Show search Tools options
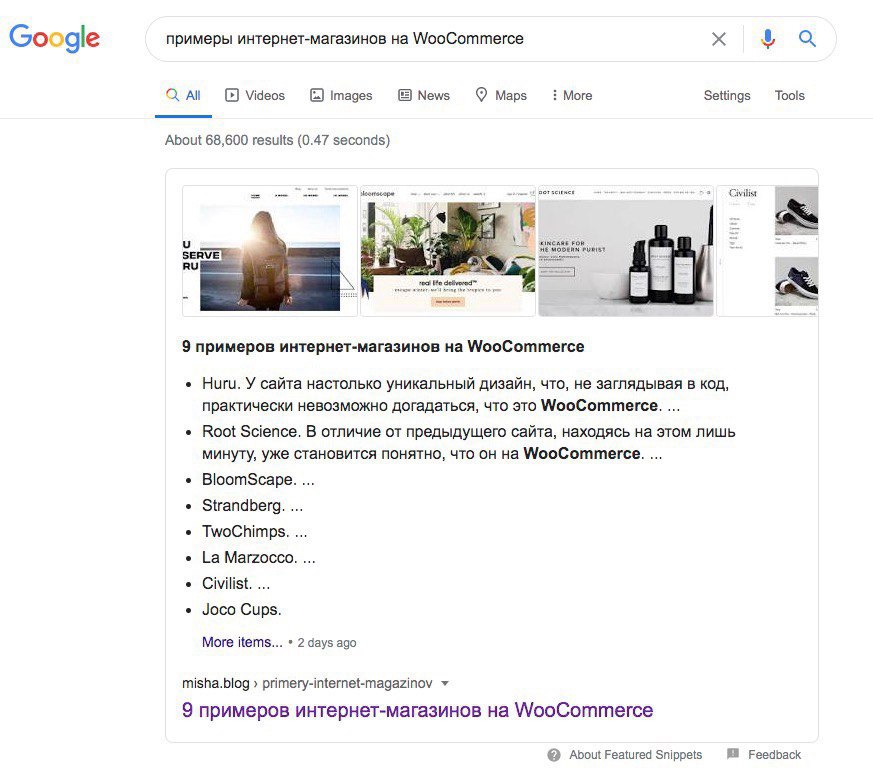This screenshot has width=873, height=778. [789, 95]
